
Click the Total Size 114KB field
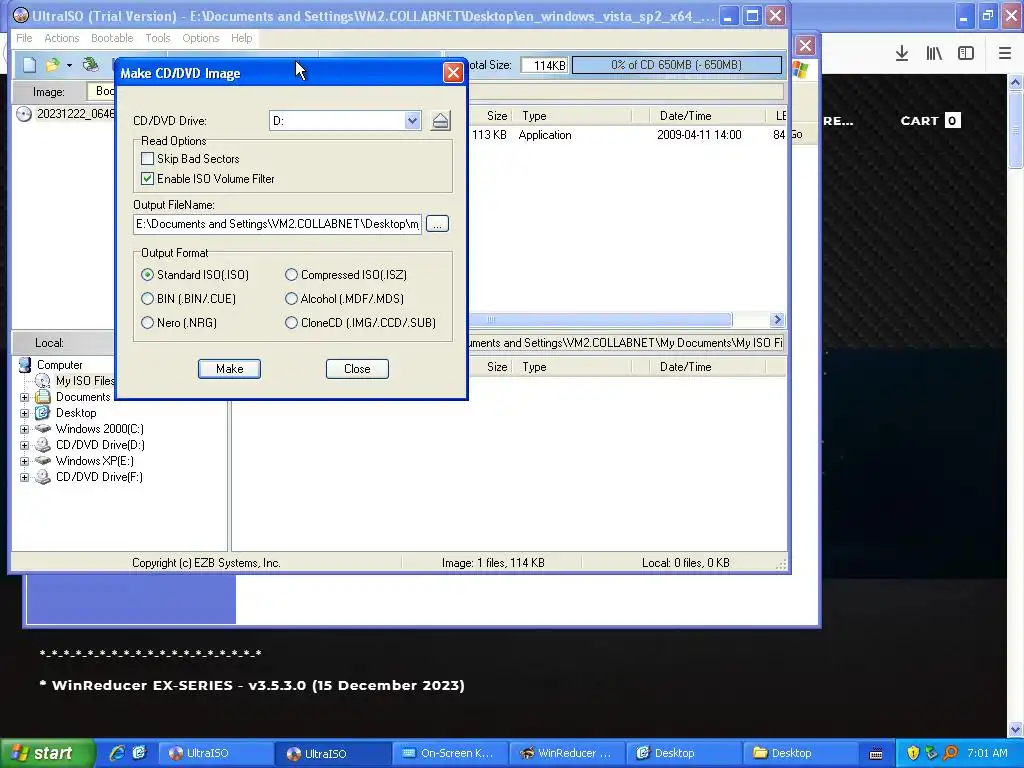[x=545, y=65]
